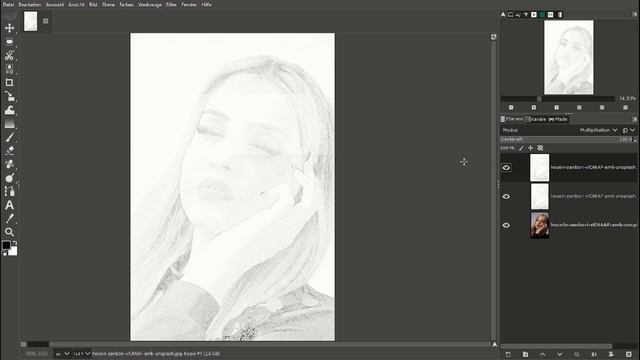
Task: Click the white background color swatch
Action: coord(13,251)
